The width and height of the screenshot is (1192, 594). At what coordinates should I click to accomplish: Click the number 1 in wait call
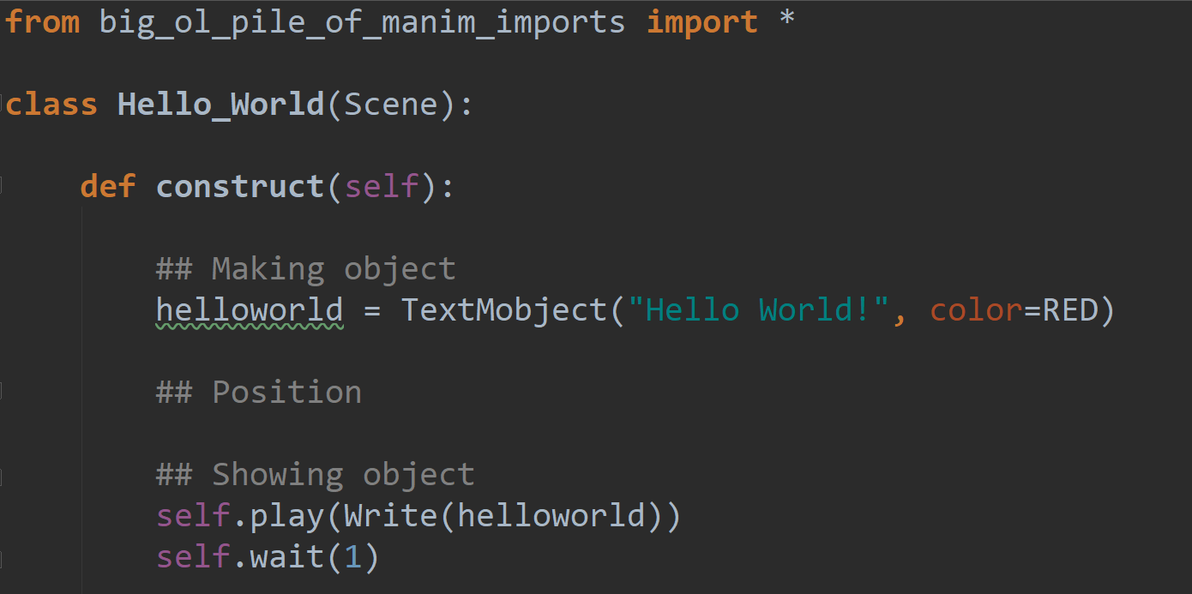352,556
